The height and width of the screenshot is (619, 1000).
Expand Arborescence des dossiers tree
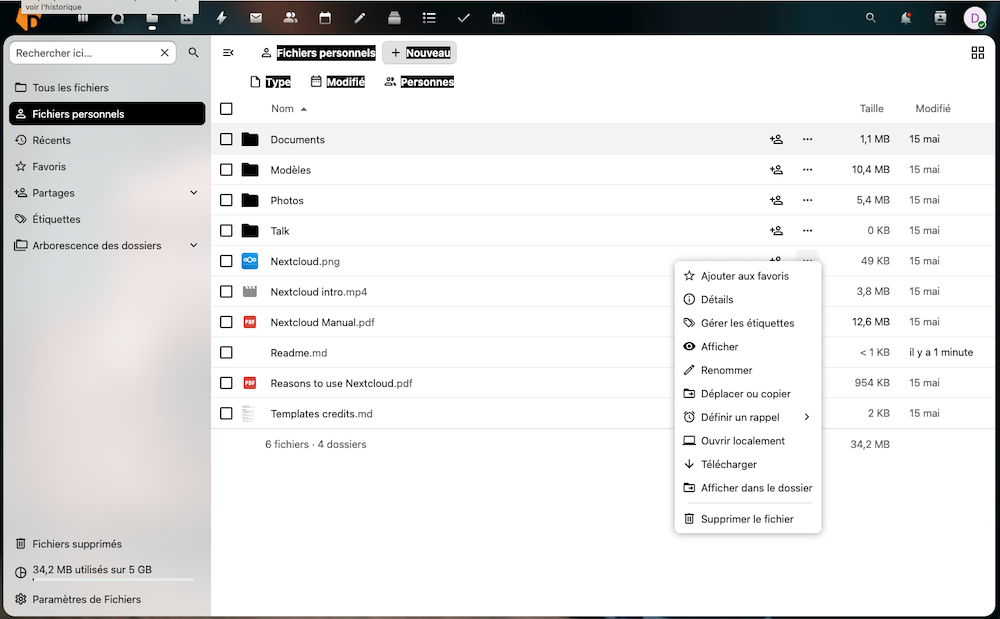[x=194, y=246]
